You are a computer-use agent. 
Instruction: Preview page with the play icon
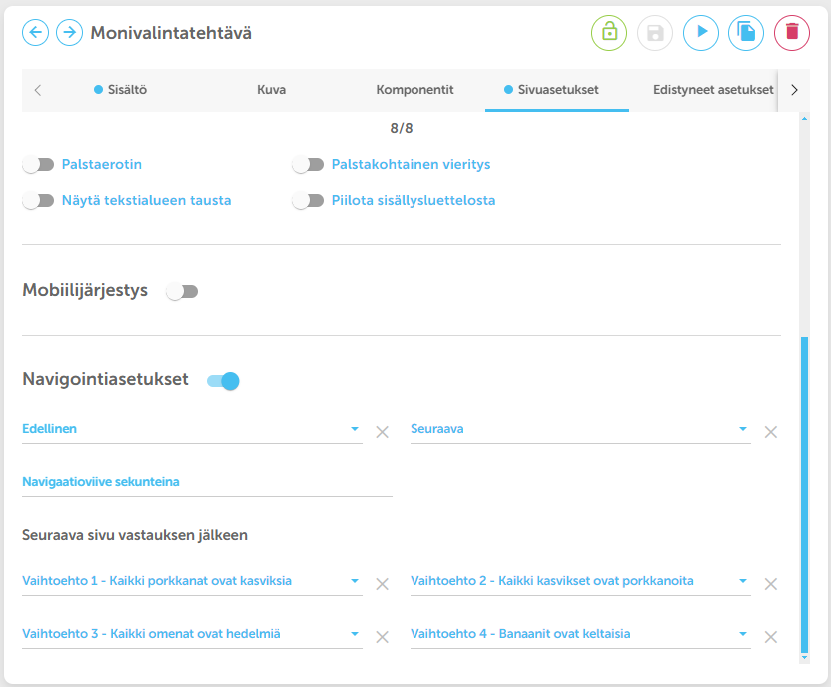pos(701,33)
